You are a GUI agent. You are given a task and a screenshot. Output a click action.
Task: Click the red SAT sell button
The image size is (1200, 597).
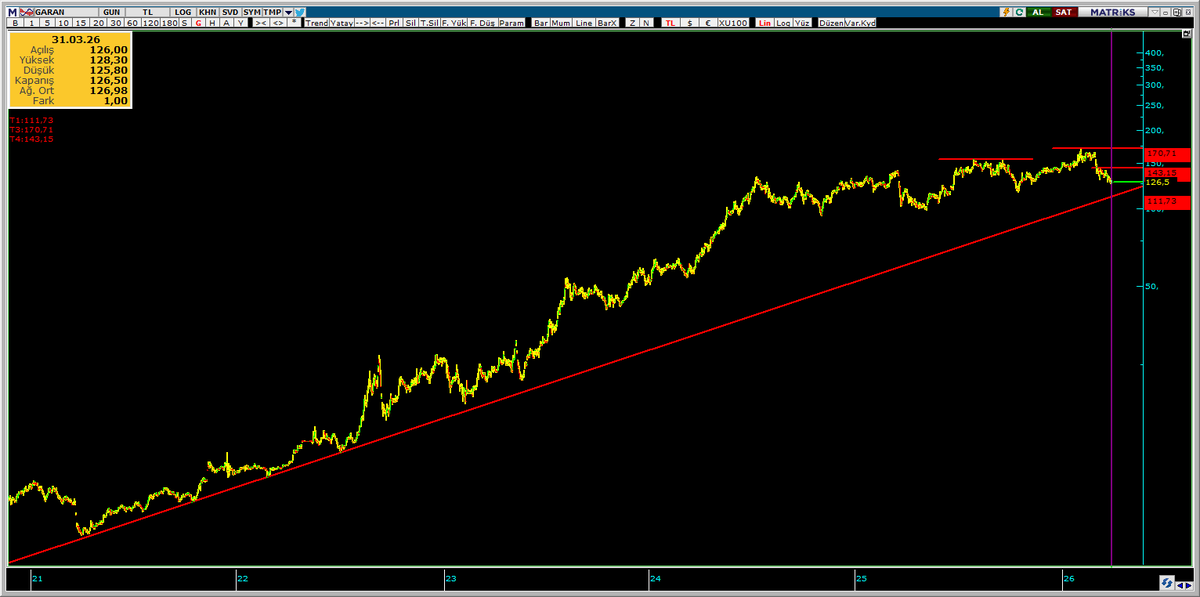coord(1063,10)
